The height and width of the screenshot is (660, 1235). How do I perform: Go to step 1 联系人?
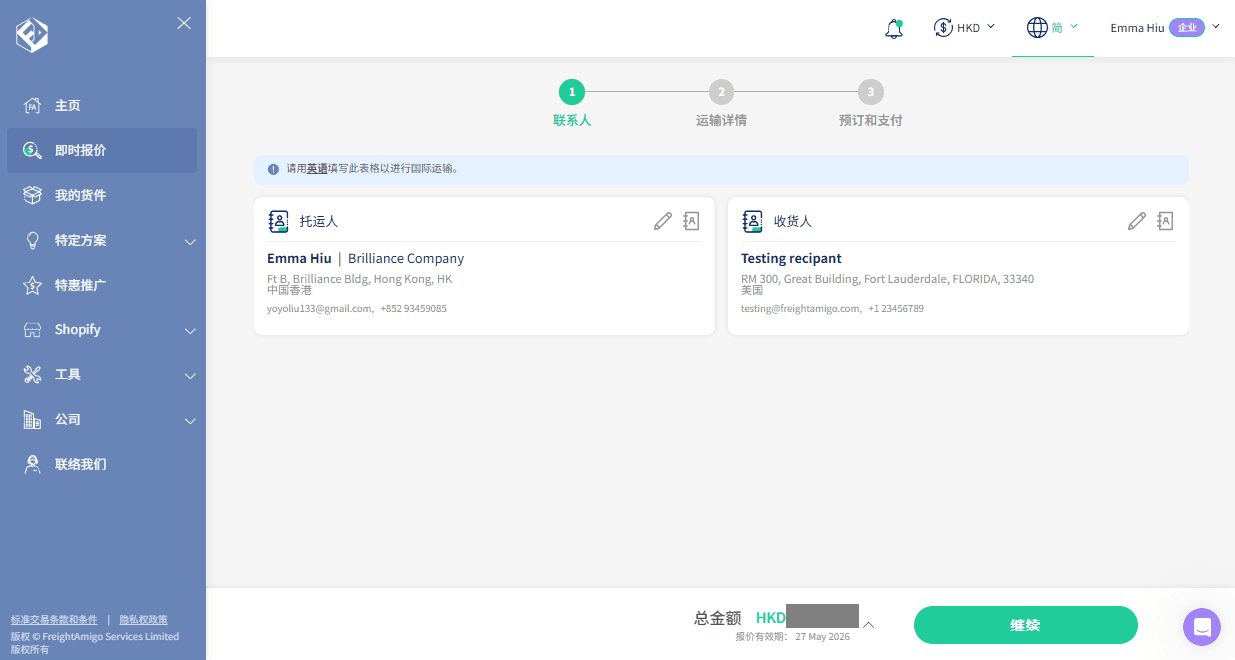pyautogui.click(x=572, y=104)
